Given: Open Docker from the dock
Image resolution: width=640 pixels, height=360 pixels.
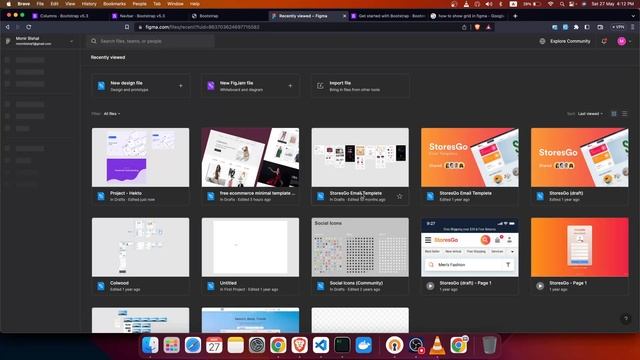Looking at the screenshot, I should point(363,345).
